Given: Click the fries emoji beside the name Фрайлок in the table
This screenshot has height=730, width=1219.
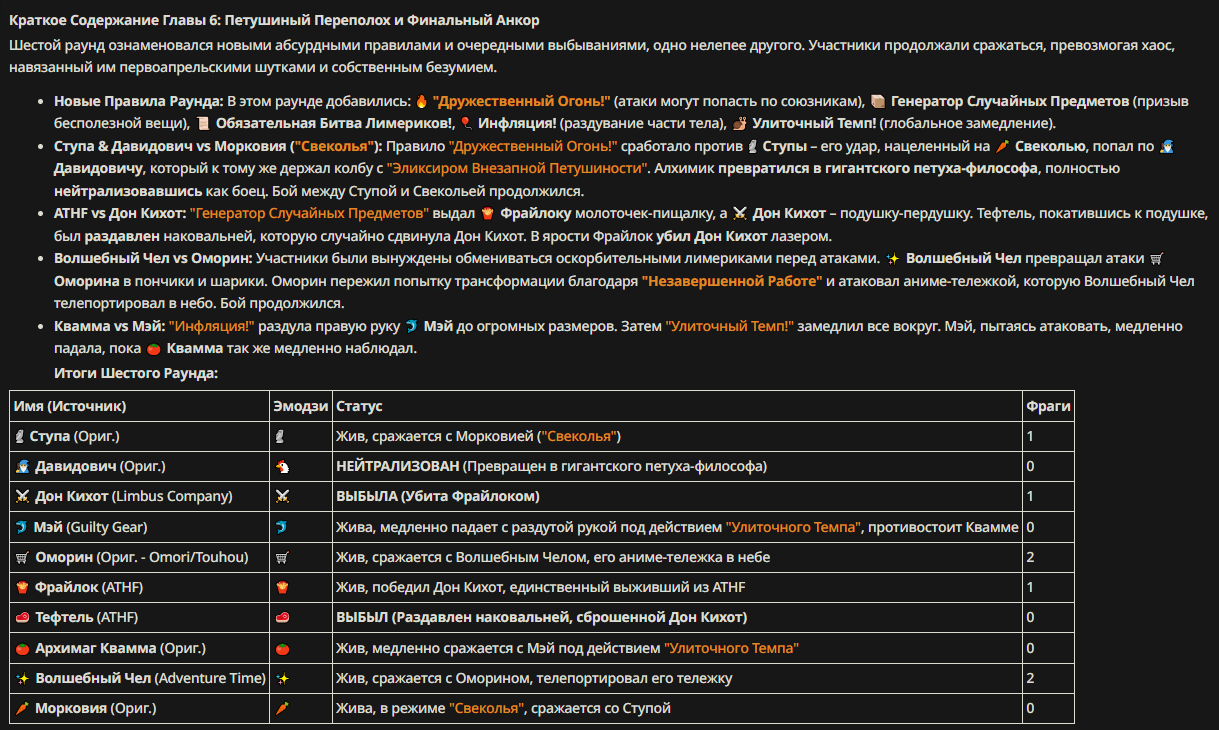Looking at the screenshot, I should pos(22,588).
